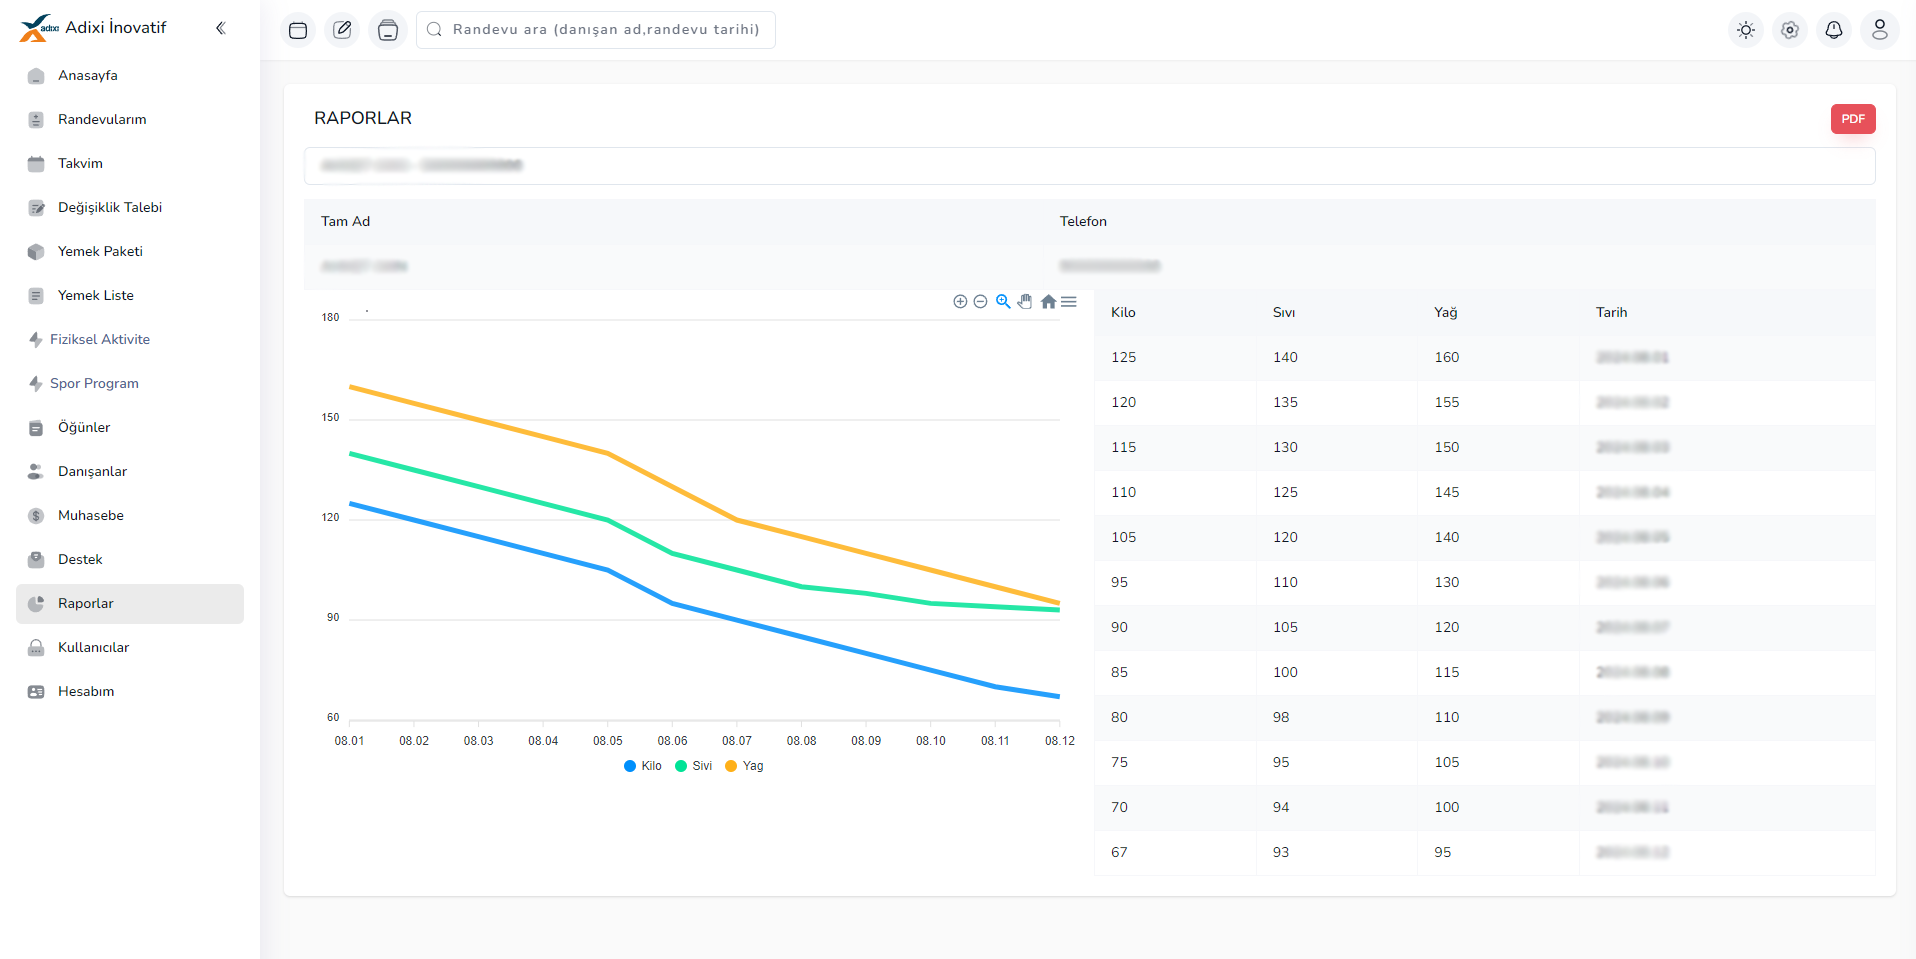Open Spor Program in the sidebar

[130, 384]
